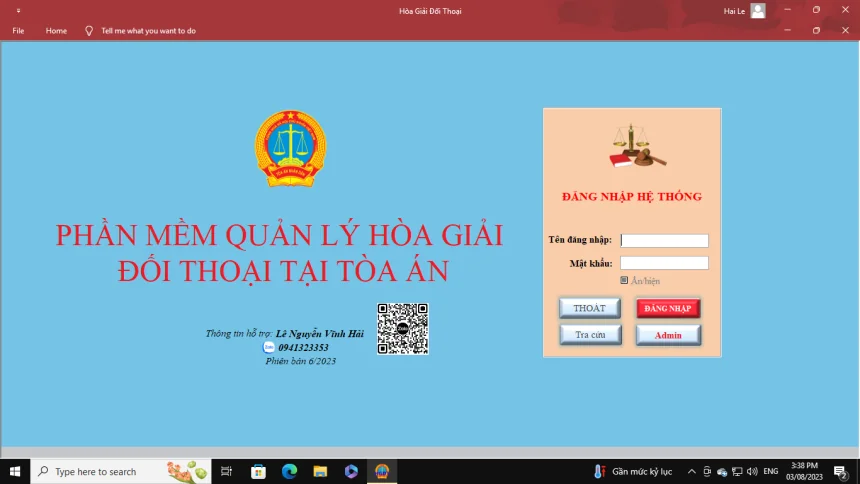Click the Admin button
Image resolution: width=860 pixels, height=484 pixels.
pos(668,335)
